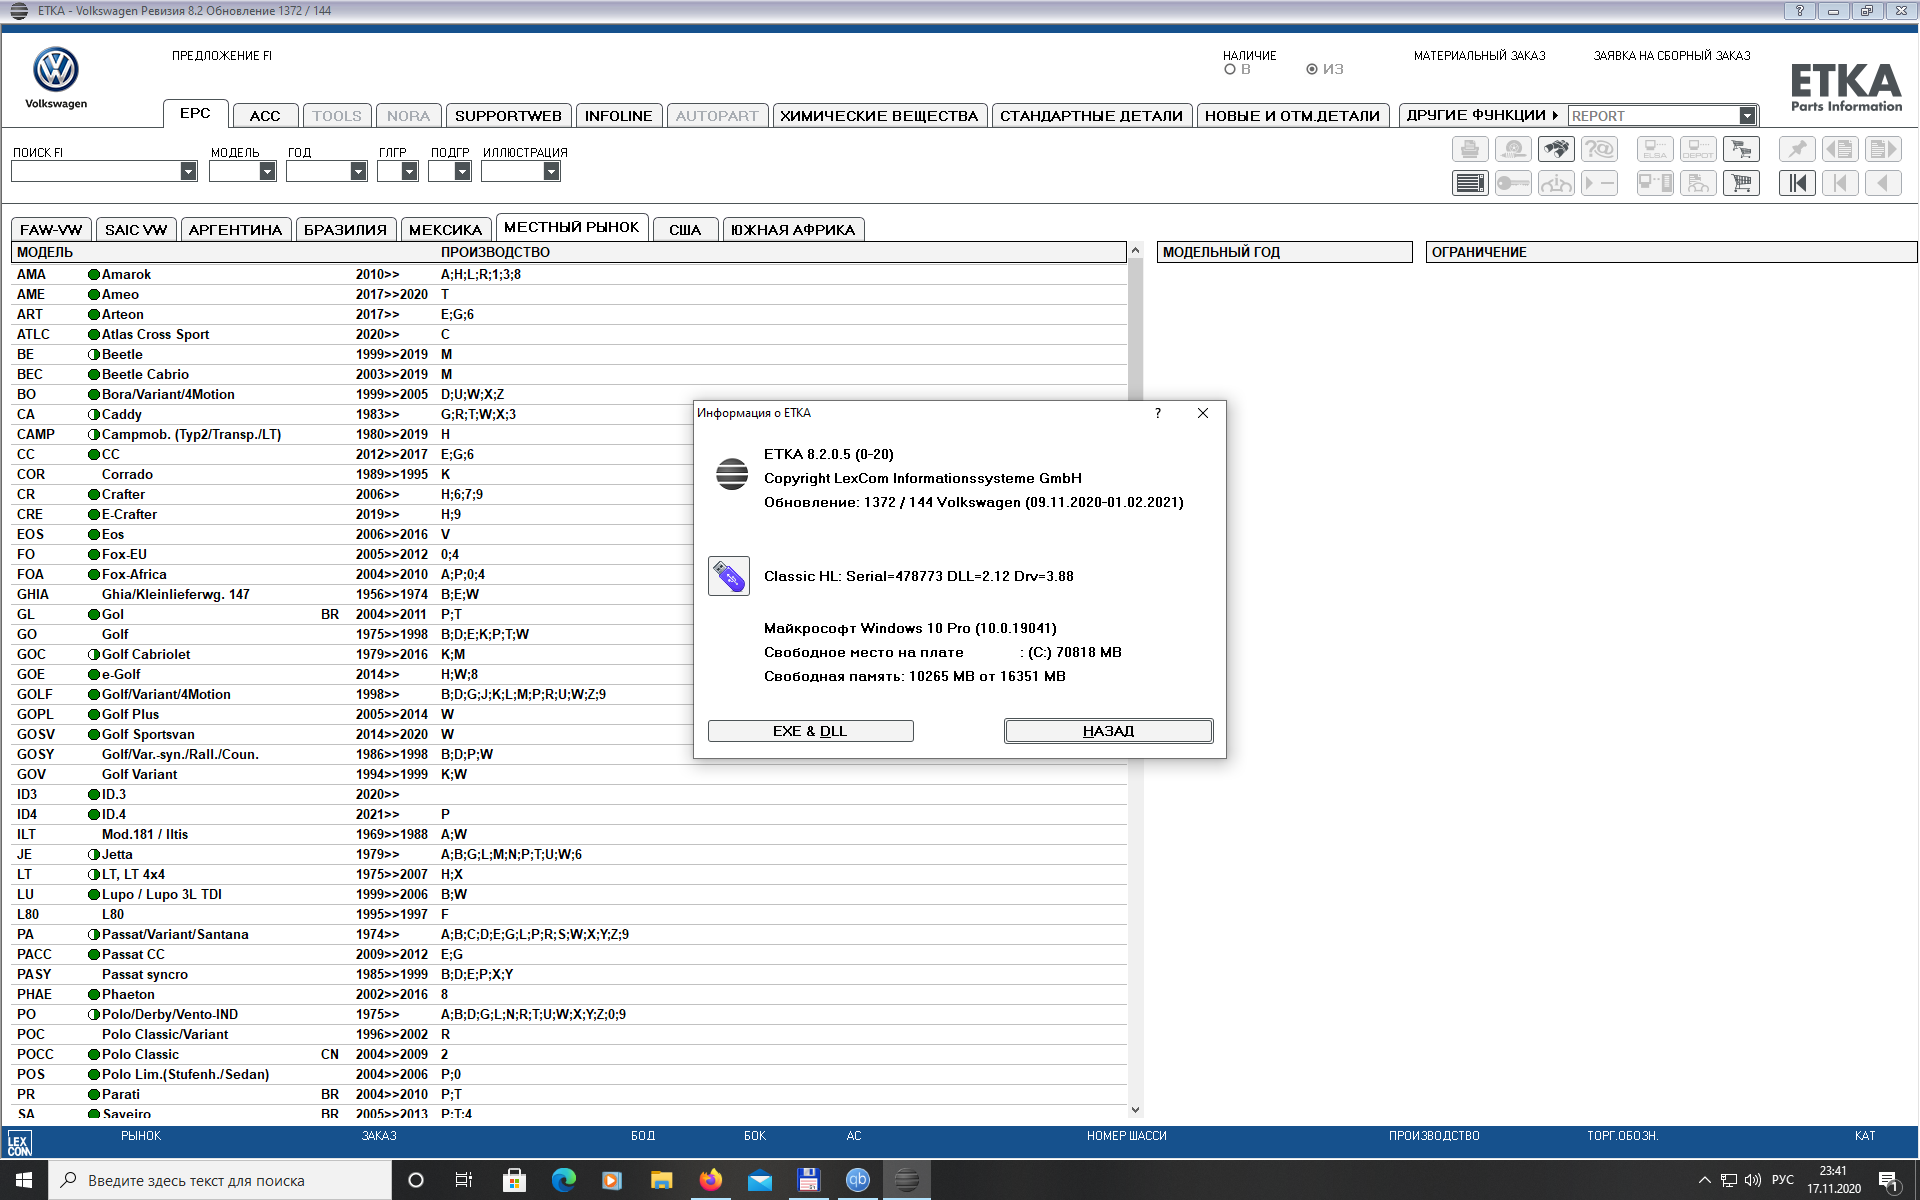
Task: Click the Windows taskbar search box
Action: 220,1180
